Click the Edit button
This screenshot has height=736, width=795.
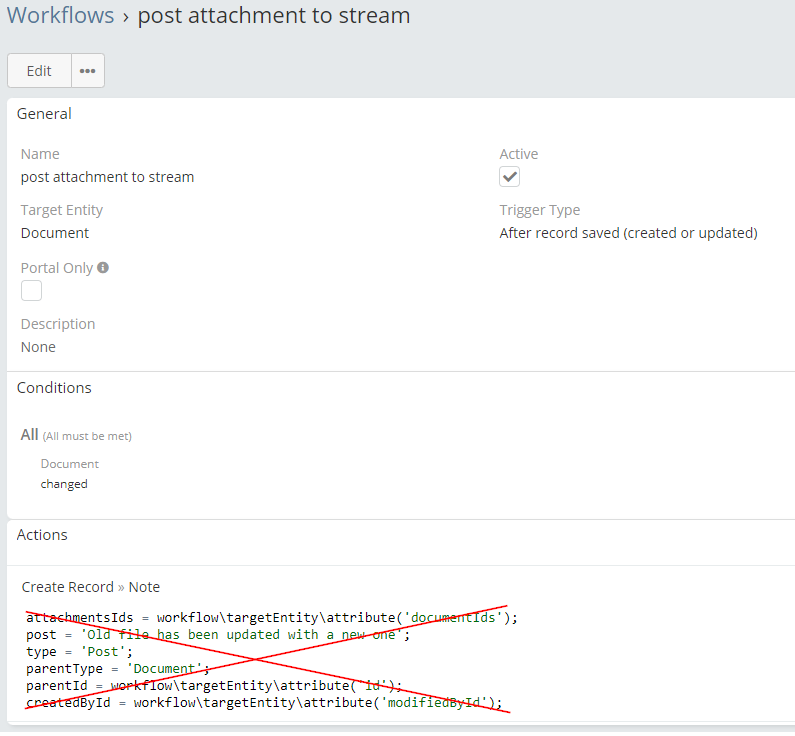(39, 71)
